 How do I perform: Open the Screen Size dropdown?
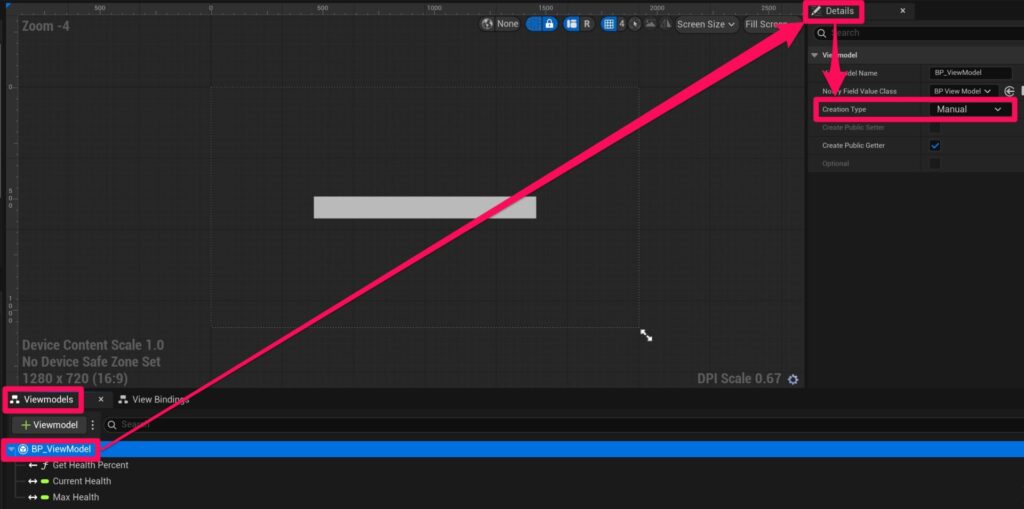[x=706, y=24]
